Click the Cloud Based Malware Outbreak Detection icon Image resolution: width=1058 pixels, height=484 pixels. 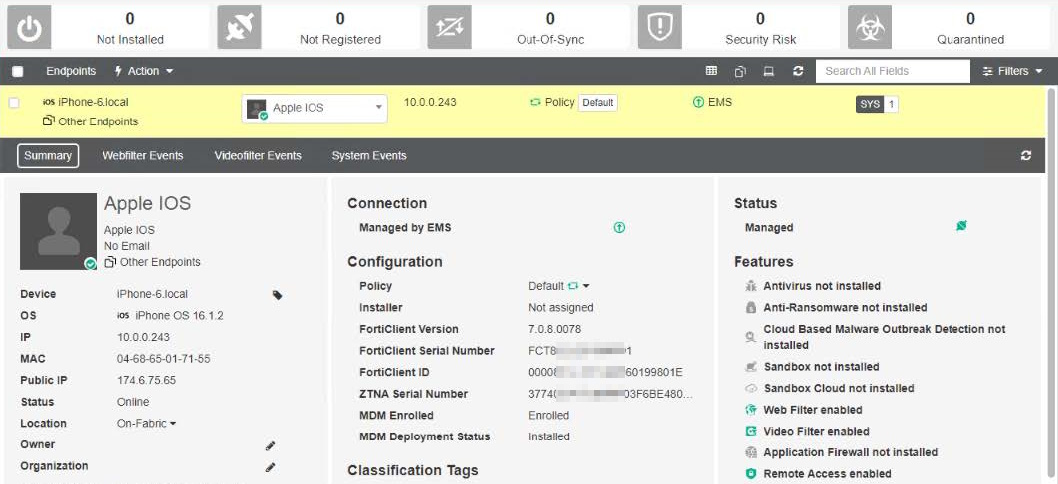pyautogui.click(x=751, y=337)
